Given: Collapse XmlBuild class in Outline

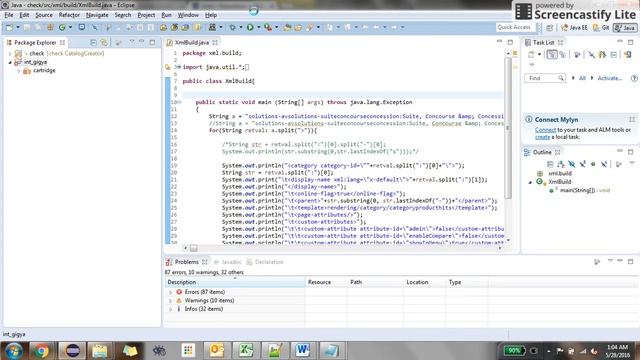Looking at the screenshot, I should (530, 182).
